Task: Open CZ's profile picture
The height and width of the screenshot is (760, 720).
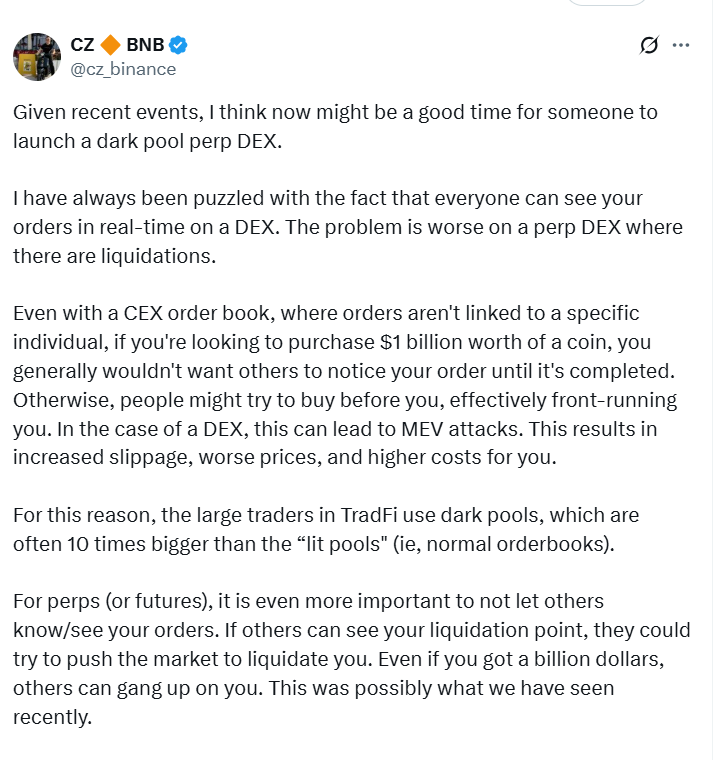Action: coord(37,57)
